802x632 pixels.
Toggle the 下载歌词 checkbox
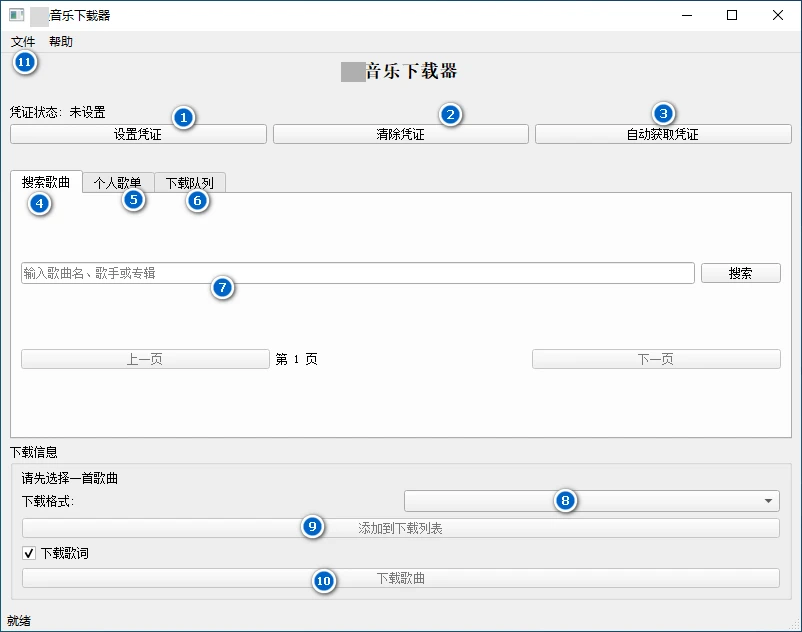(29, 553)
